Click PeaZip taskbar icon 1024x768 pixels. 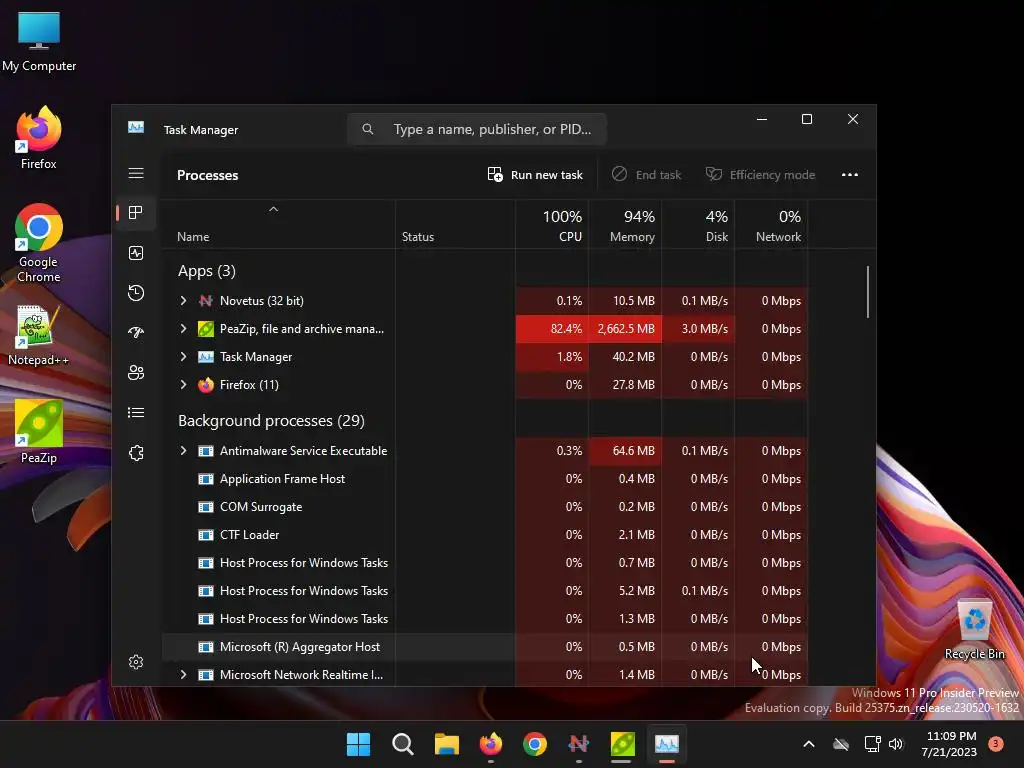[622, 744]
